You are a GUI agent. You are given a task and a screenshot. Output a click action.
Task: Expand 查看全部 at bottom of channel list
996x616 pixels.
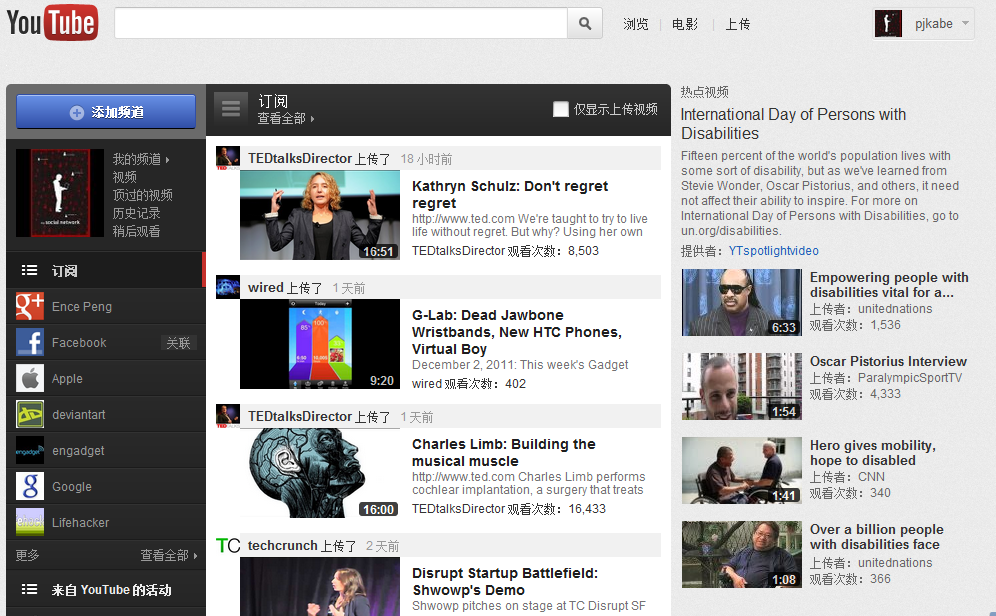[x=168, y=556]
